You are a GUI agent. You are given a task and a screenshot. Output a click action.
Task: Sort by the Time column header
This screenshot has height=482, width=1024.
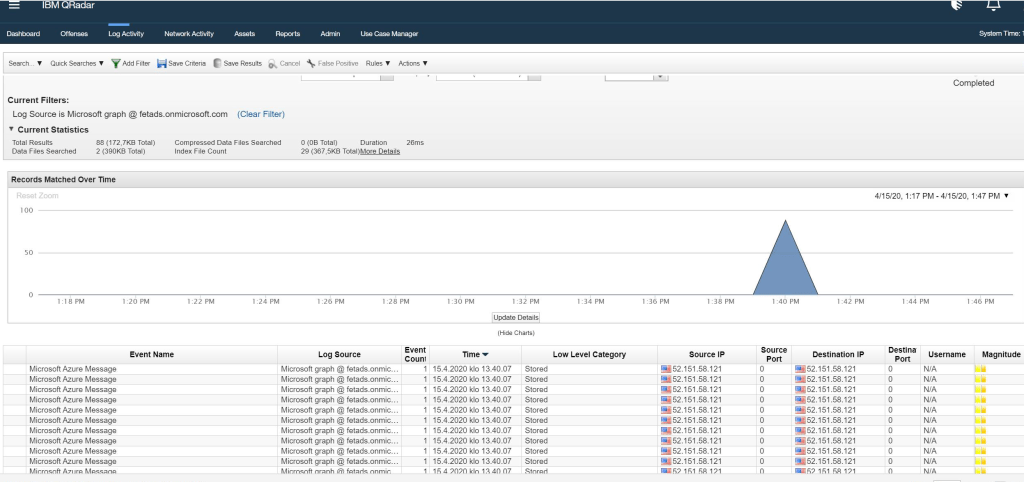pyautogui.click(x=471, y=354)
